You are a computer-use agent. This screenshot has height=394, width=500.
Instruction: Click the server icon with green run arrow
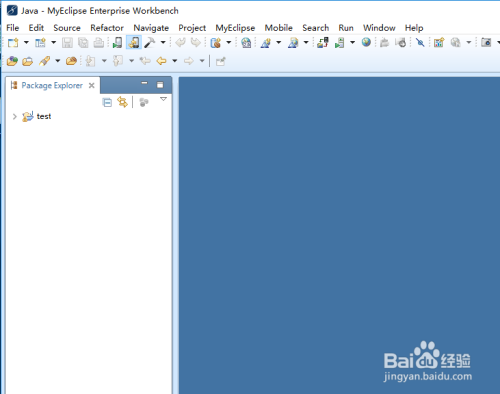(340, 43)
